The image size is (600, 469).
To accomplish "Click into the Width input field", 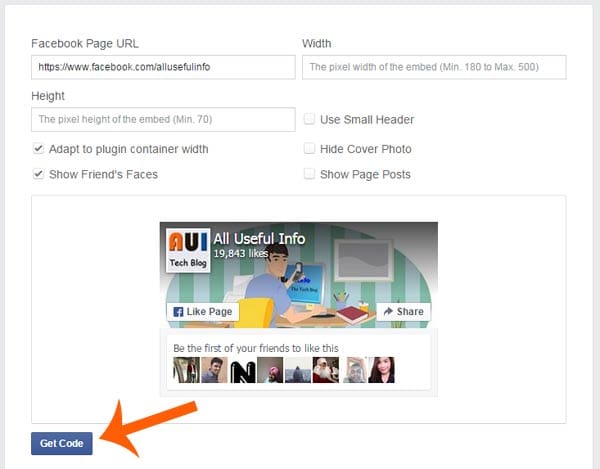I will coord(434,67).
